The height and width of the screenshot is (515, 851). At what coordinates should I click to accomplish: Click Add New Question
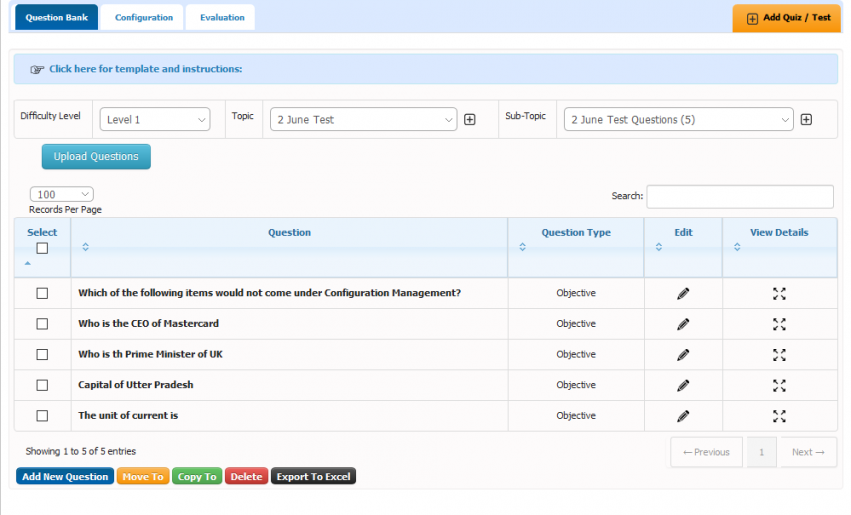point(65,476)
